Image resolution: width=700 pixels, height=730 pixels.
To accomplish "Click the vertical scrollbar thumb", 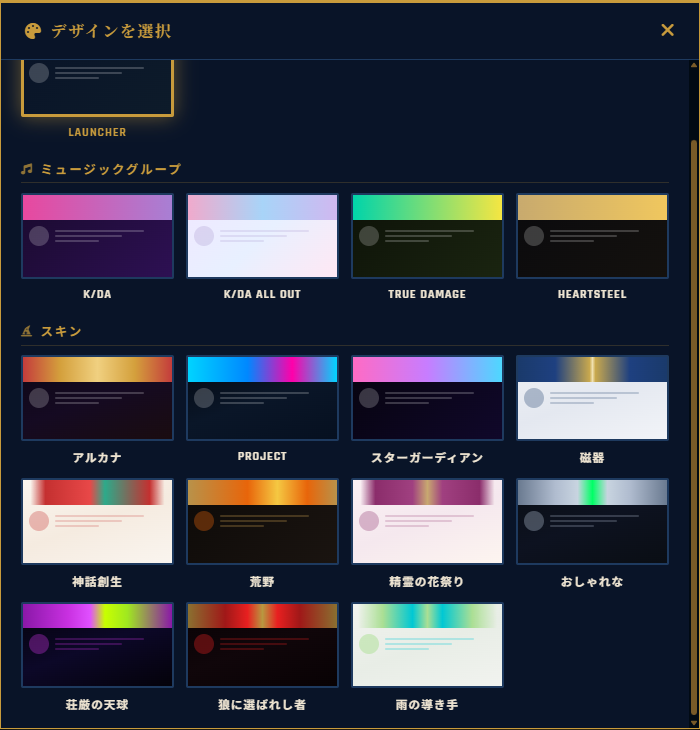I will [694, 428].
